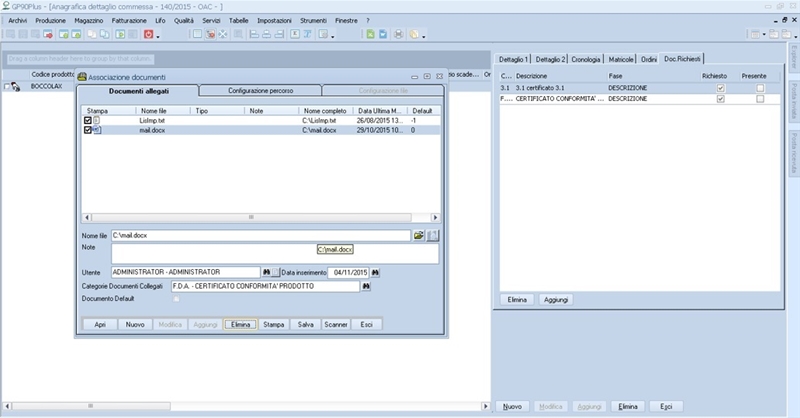800x418 pixels.
Task: Click into the Note text field
Action: (x=274, y=254)
